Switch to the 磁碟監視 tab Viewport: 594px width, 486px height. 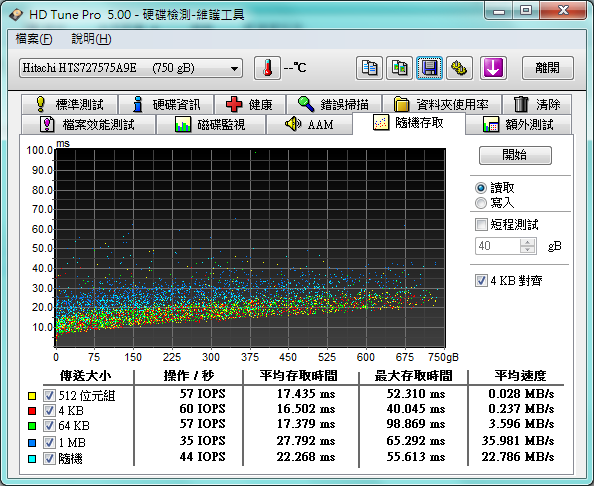[211, 124]
